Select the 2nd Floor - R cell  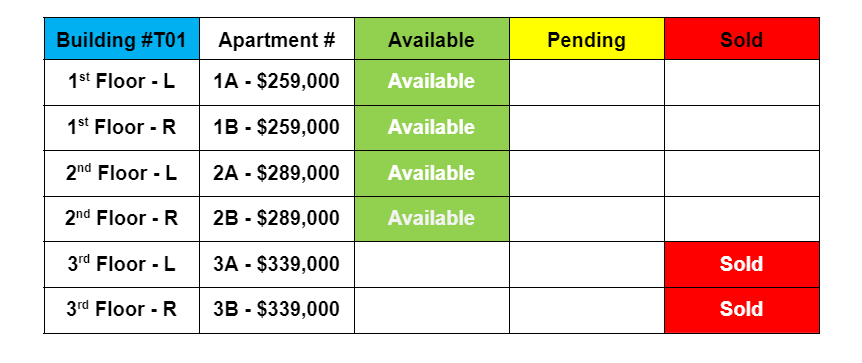(121, 218)
